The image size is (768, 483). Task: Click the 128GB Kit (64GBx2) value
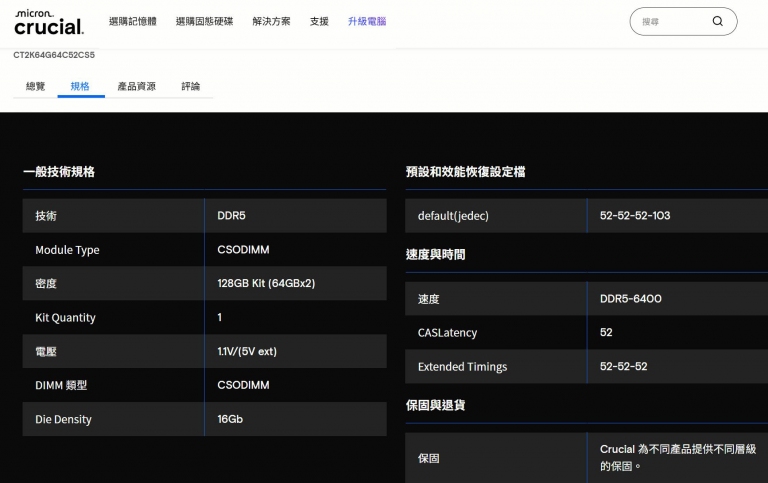(266, 284)
